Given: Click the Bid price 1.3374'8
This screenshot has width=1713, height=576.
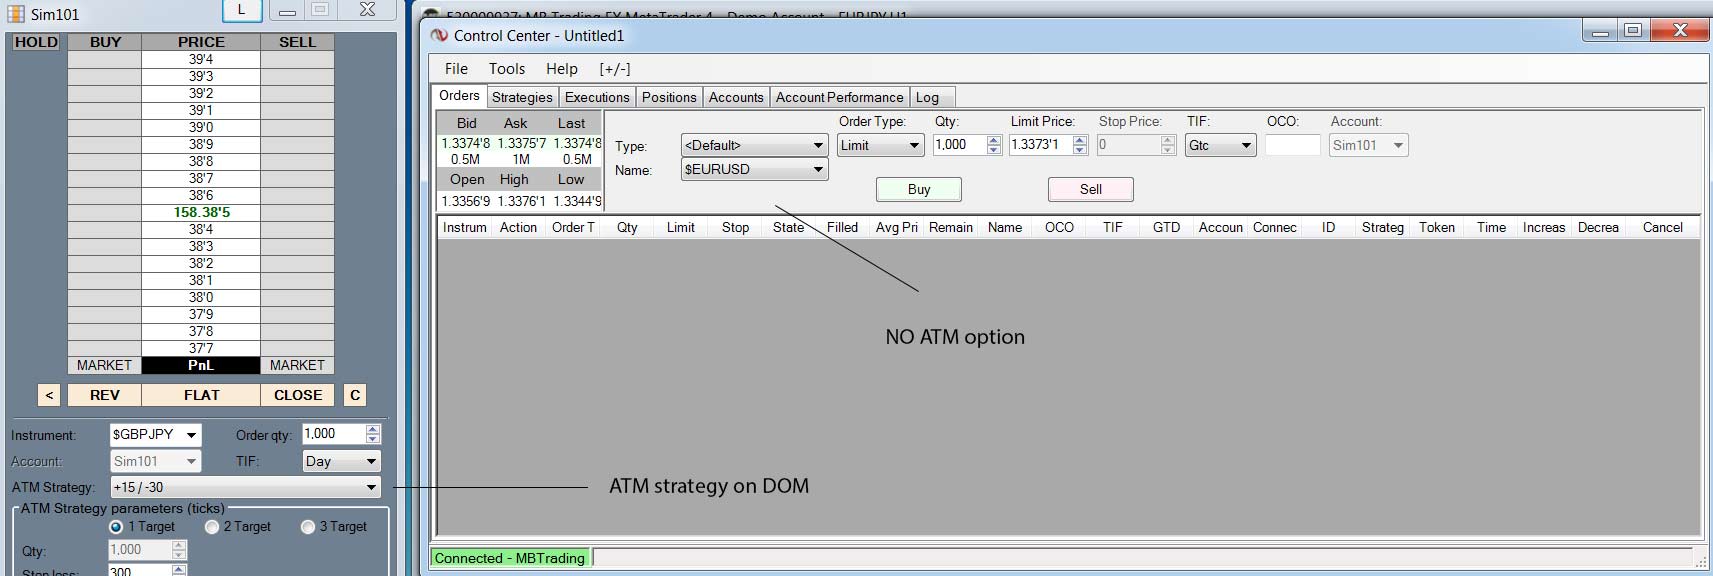Looking at the screenshot, I should pyautogui.click(x=466, y=143).
